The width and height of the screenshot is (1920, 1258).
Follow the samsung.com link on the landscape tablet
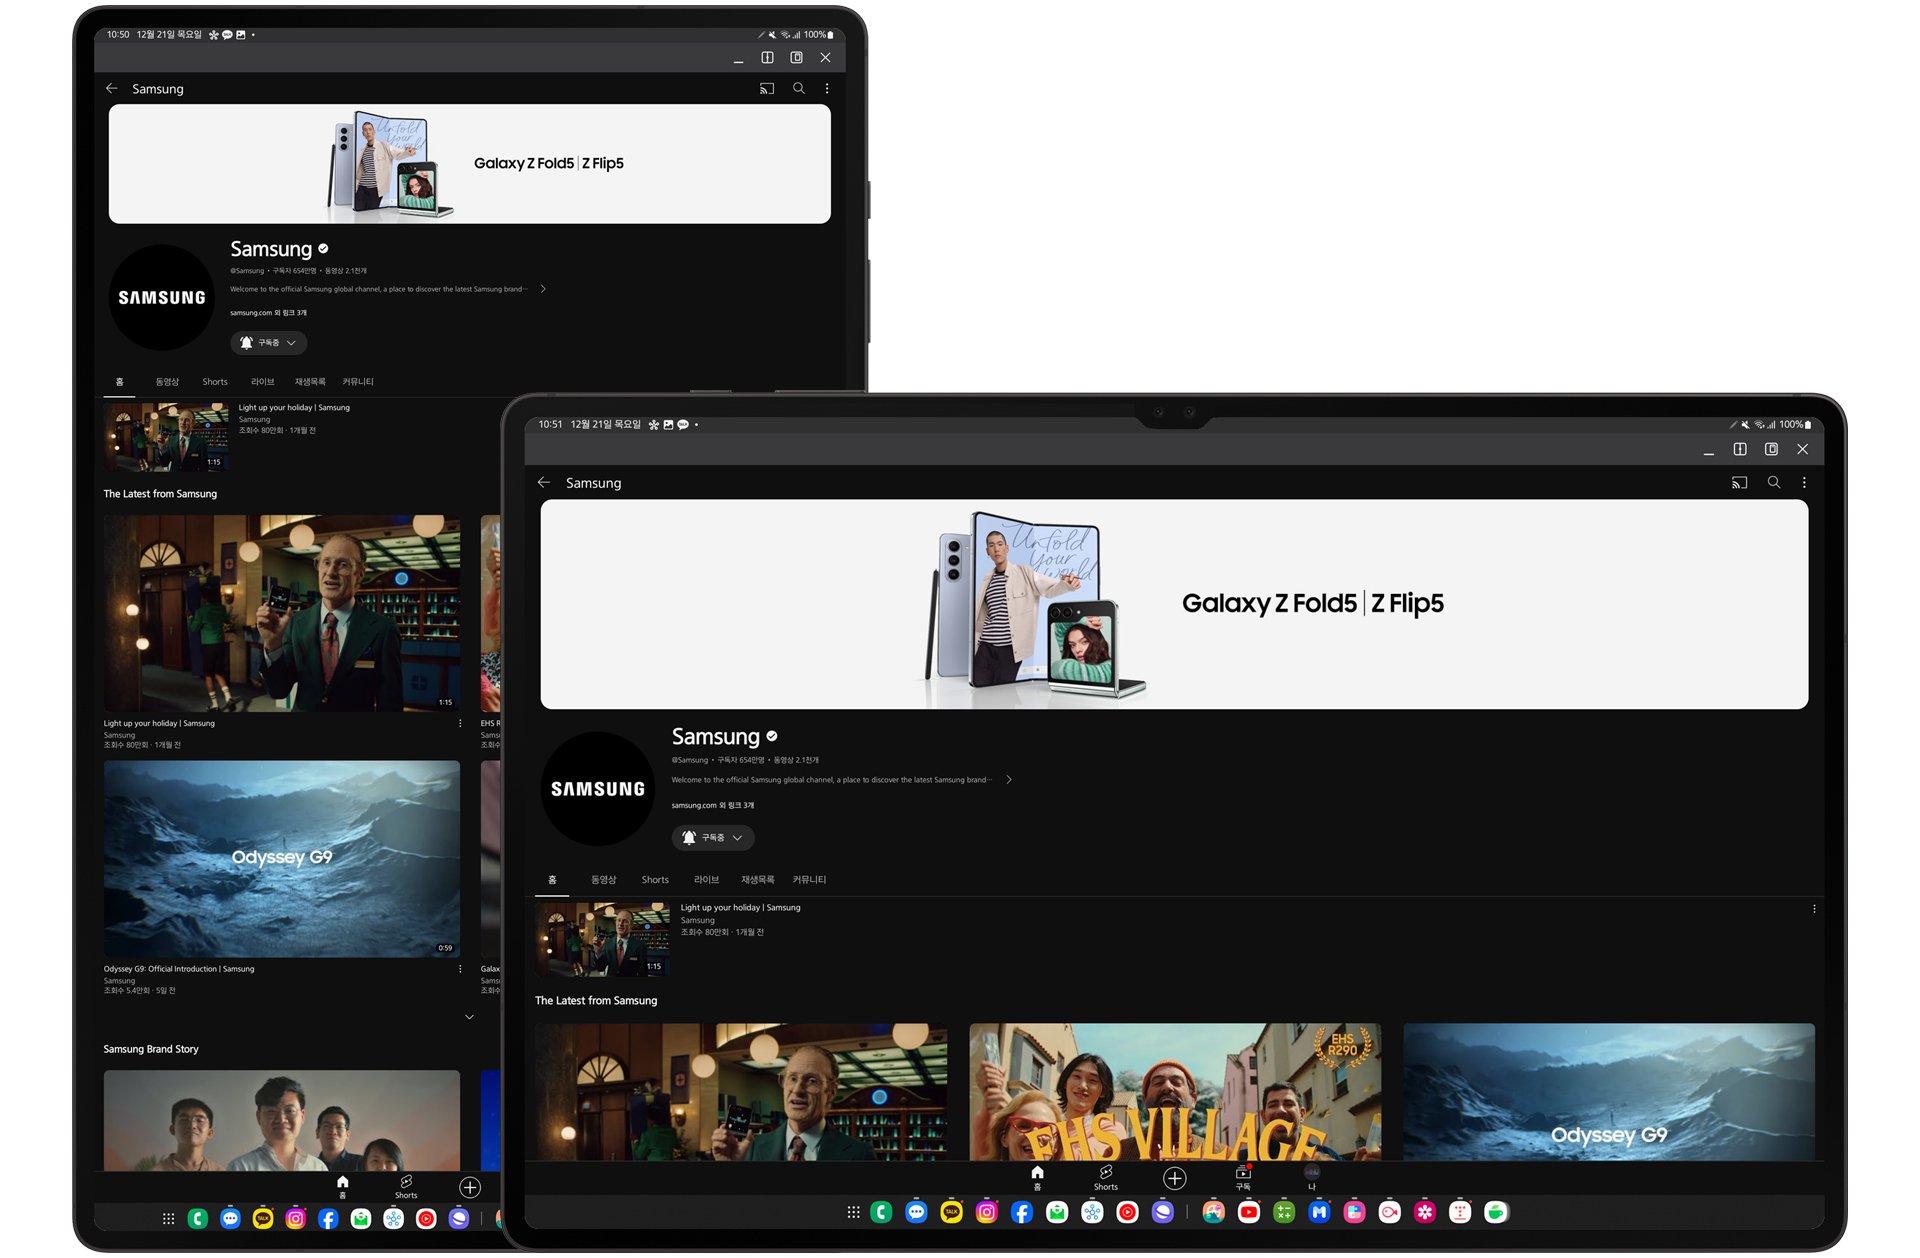(x=713, y=806)
